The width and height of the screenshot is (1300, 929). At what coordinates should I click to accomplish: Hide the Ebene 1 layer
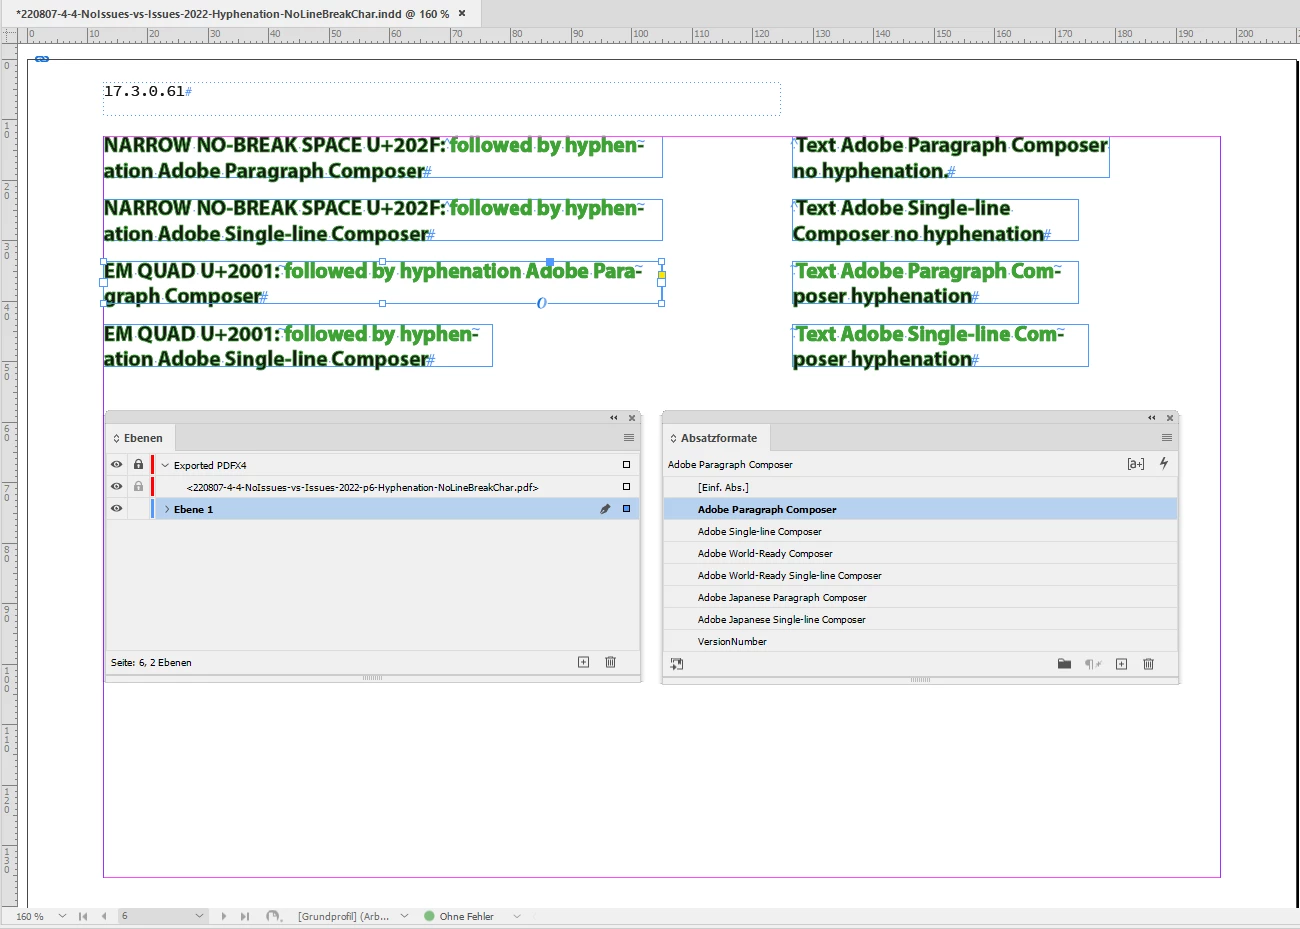[116, 509]
